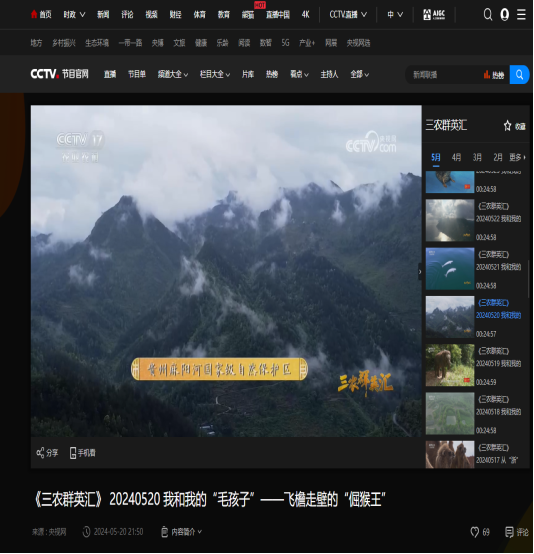
Task: Open the 热榜 link in search box
Action: 494,75
